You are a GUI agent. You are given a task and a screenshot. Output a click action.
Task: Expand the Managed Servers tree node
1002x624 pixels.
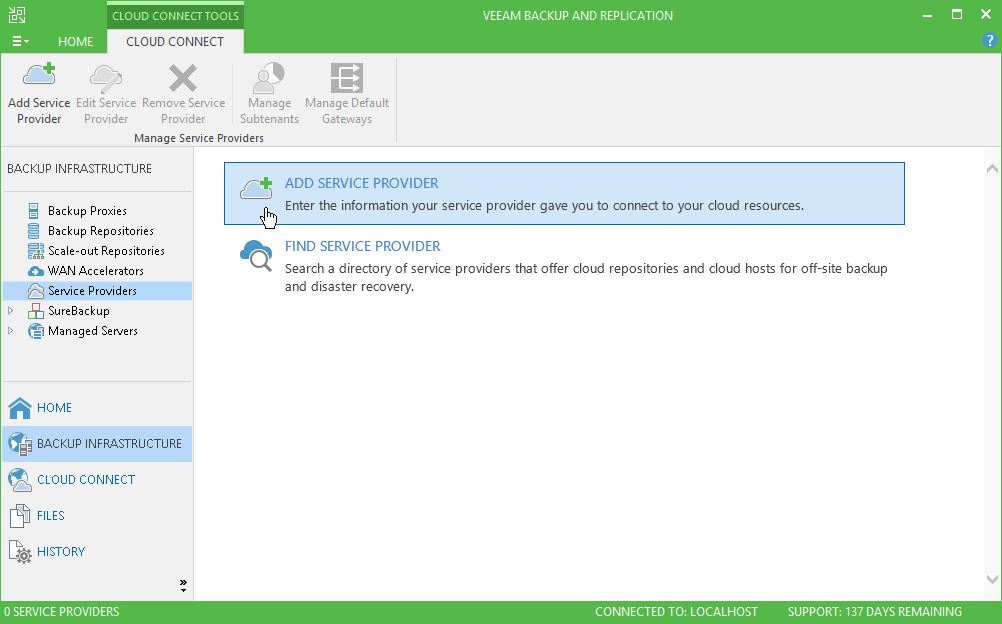click(11, 331)
